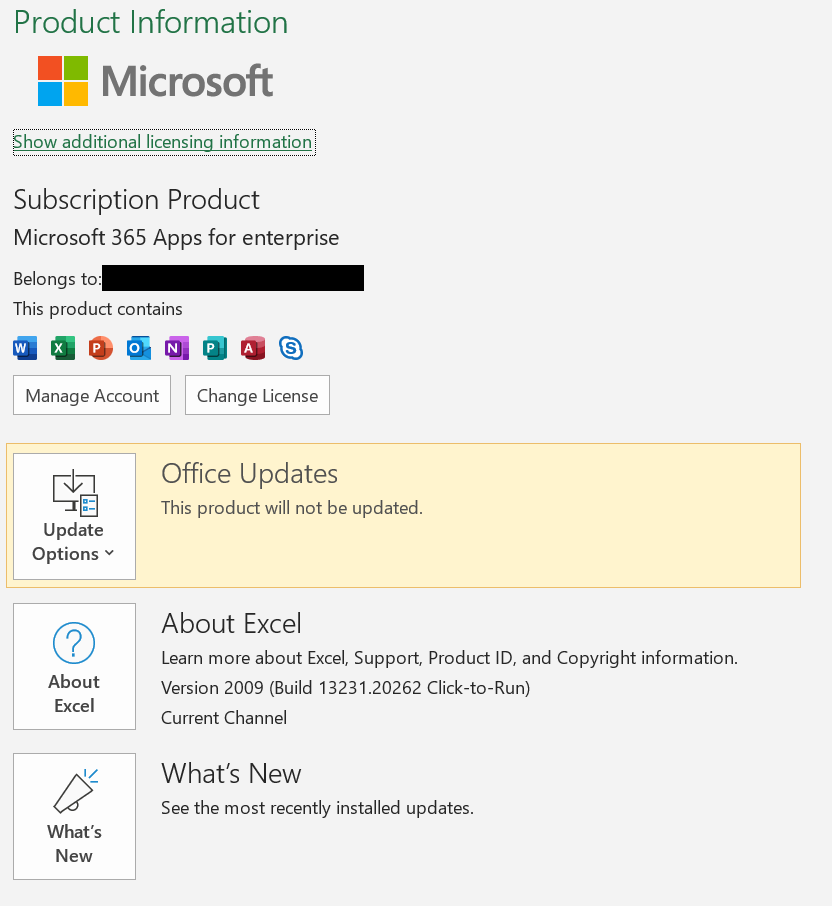Image resolution: width=832 pixels, height=906 pixels.
Task: Open the About Excel question-mark button
Action: (74, 666)
